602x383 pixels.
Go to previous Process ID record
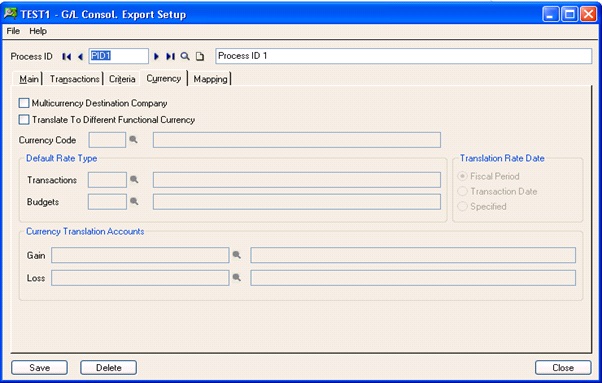(x=80, y=57)
